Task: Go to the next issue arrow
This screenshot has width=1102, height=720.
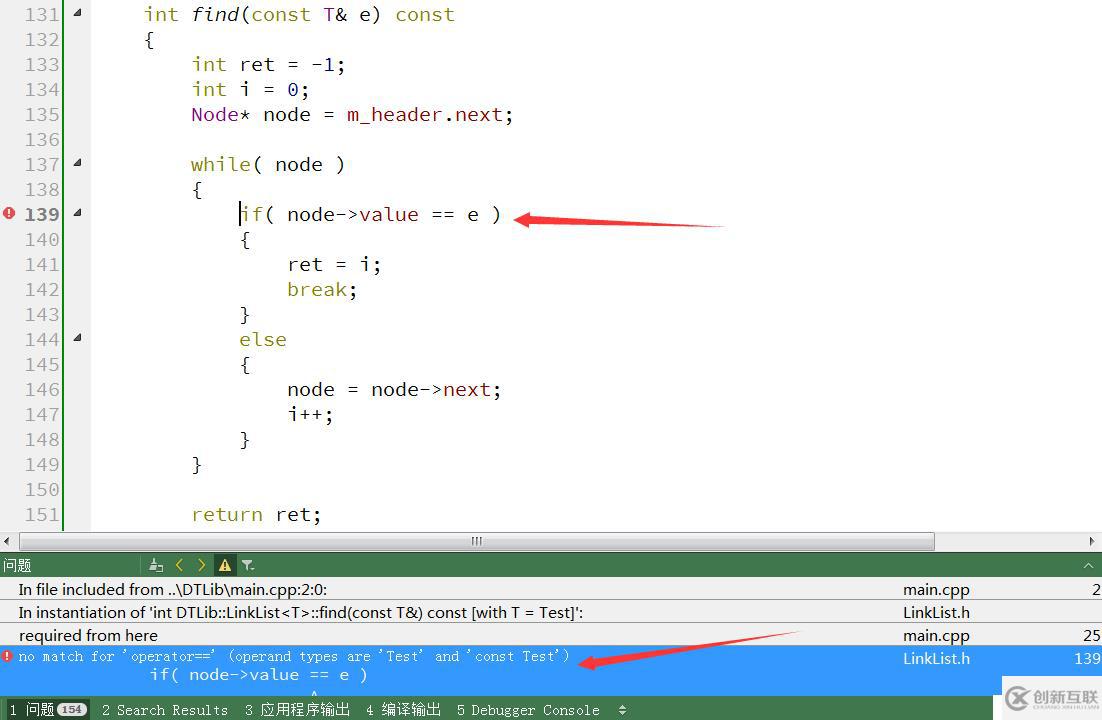Action: pos(202,565)
